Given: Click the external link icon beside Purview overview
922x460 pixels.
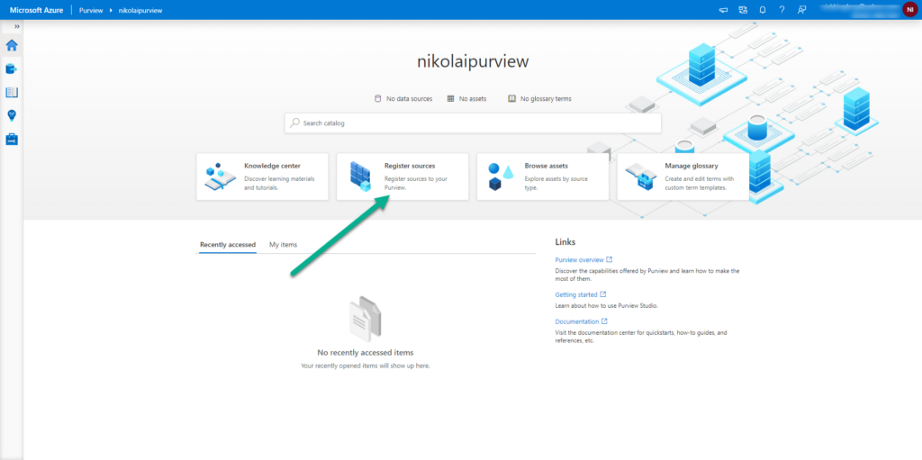Looking at the screenshot, I should pos(609,259).
